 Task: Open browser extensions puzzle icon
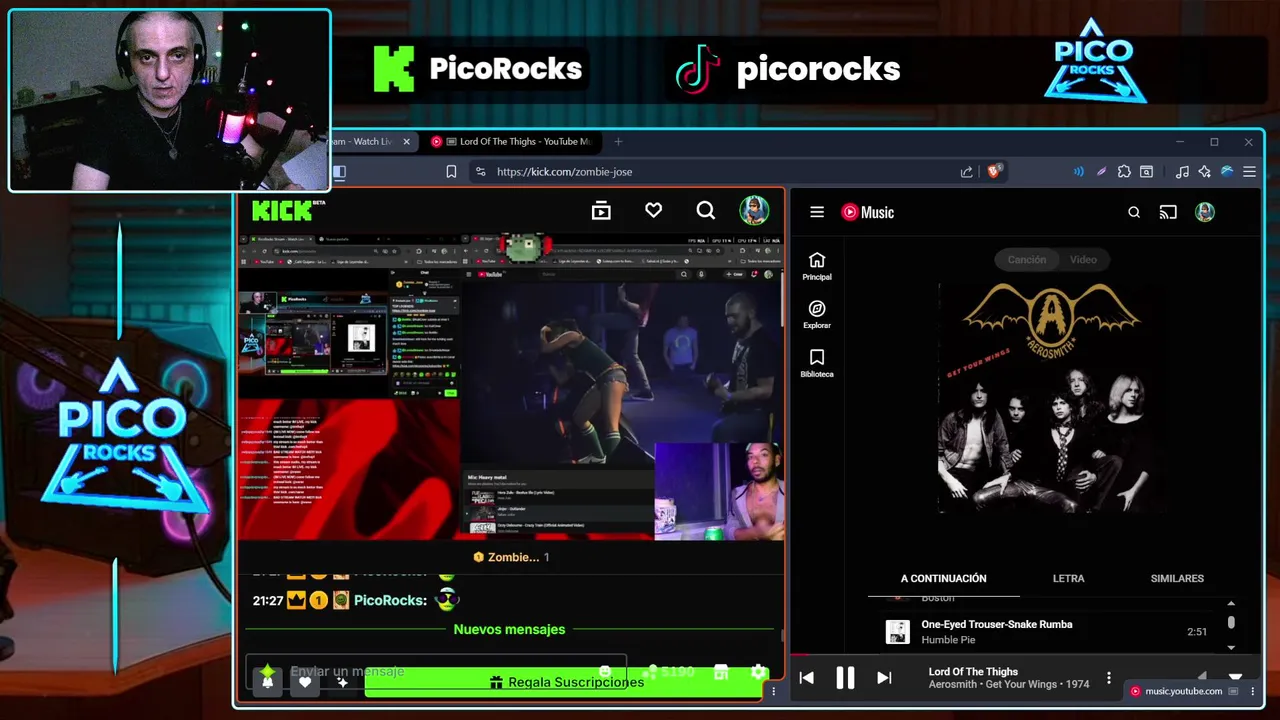coord(1124,172)
